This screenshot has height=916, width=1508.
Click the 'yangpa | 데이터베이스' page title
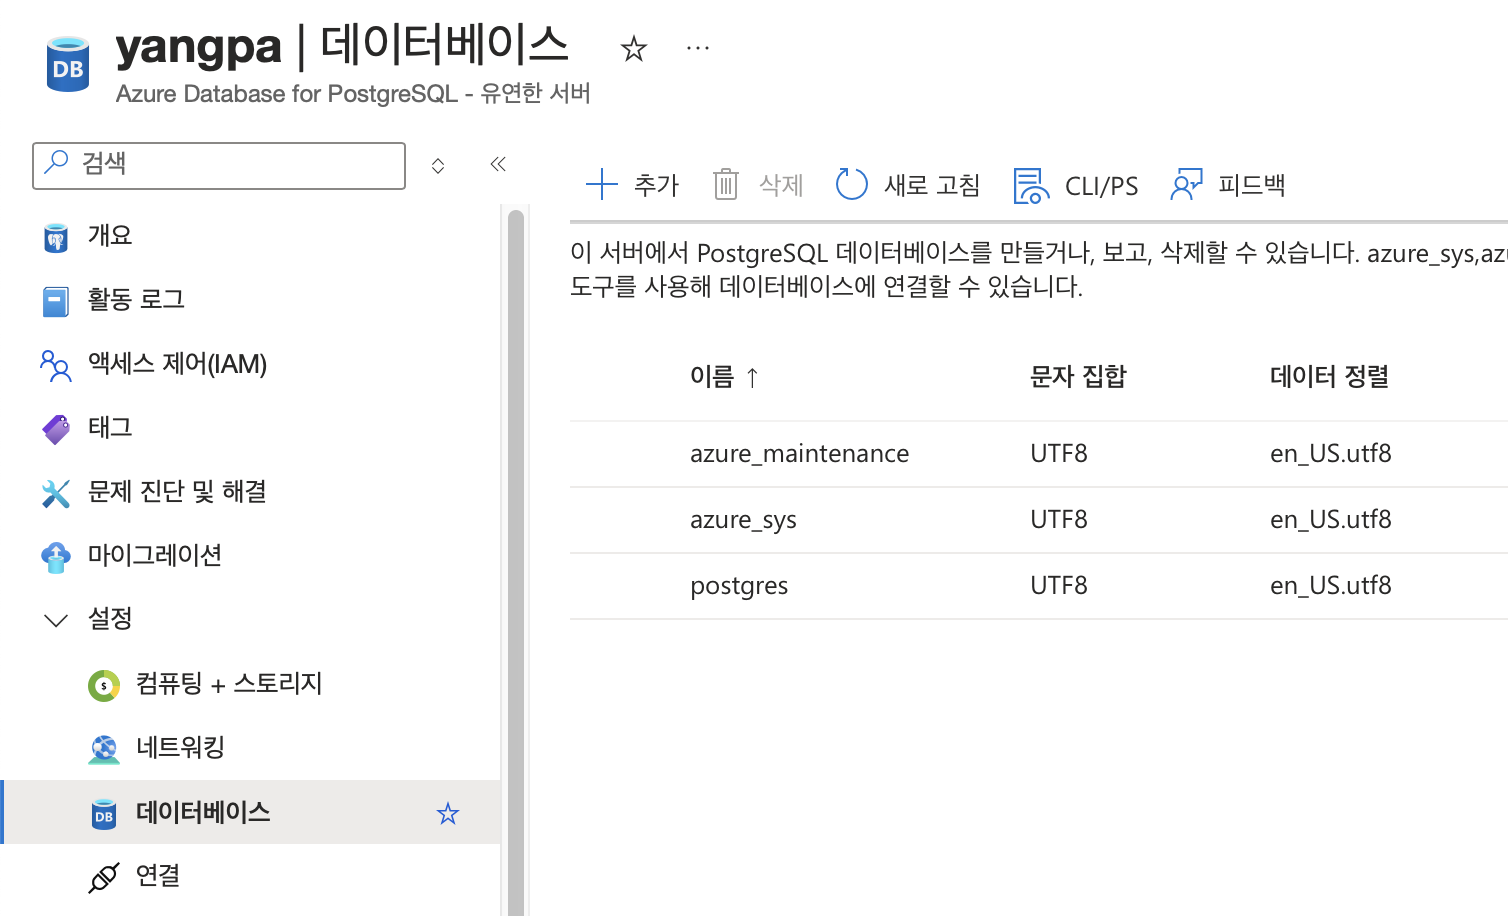[342, 46]
